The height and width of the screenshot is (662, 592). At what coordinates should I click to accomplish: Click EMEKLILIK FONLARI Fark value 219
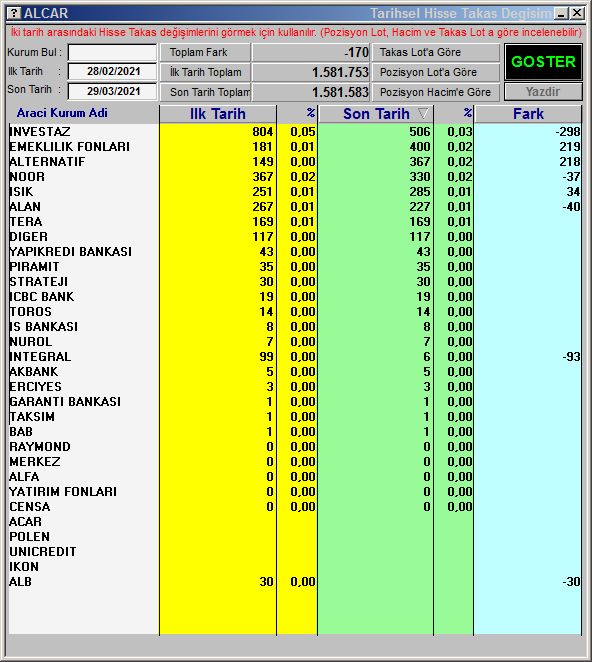pos(570,147)
